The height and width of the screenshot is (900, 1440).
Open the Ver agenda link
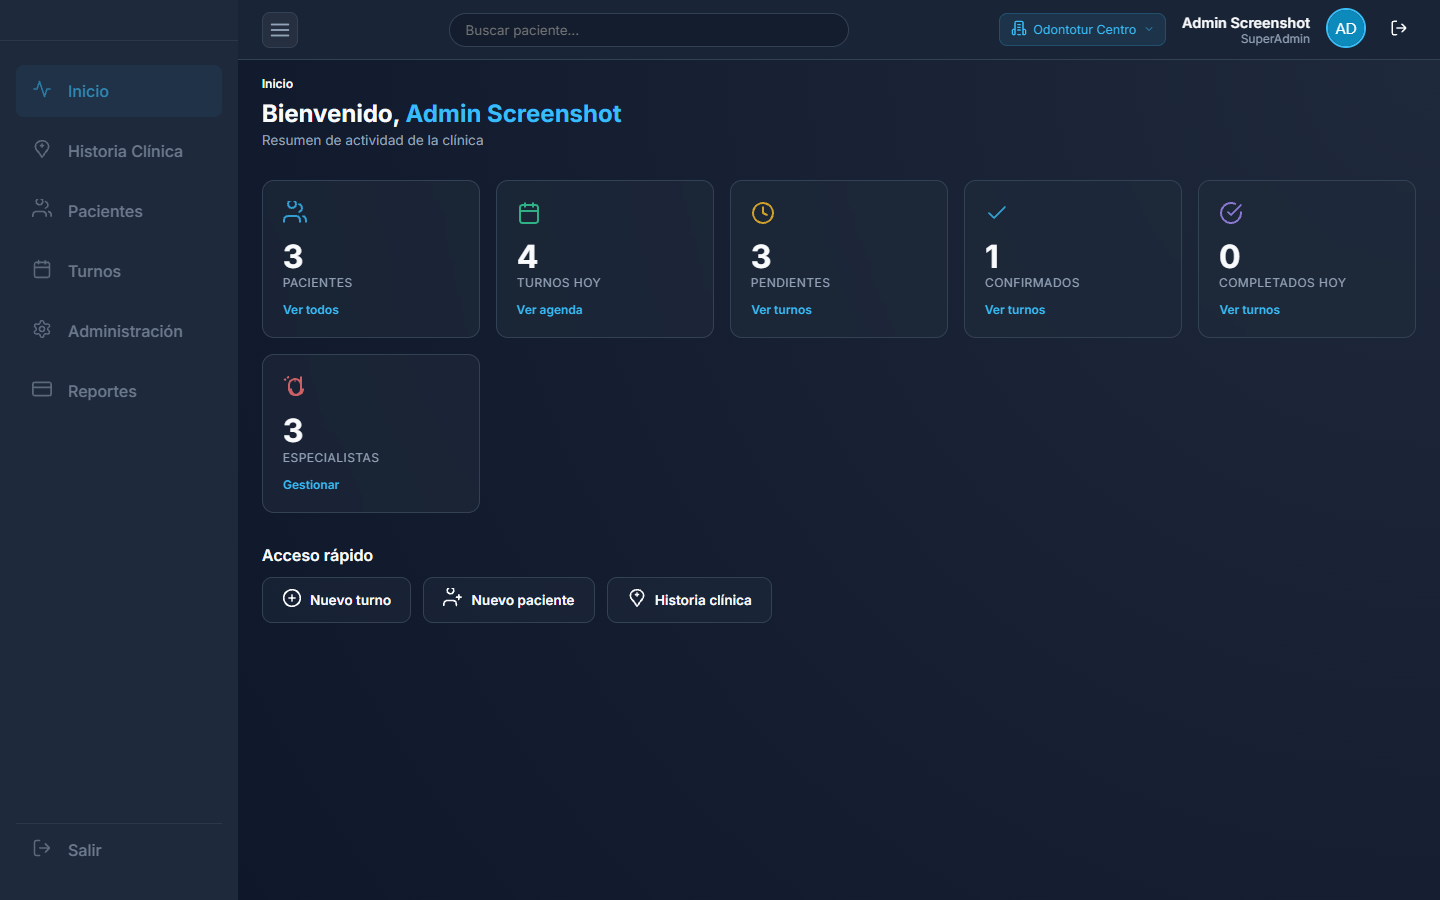549,310
